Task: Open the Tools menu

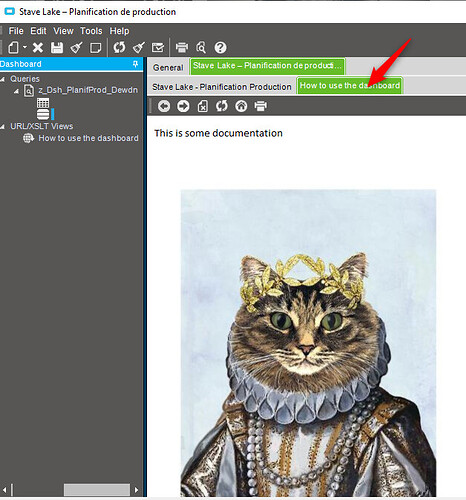Action: [x=91, y=31]
